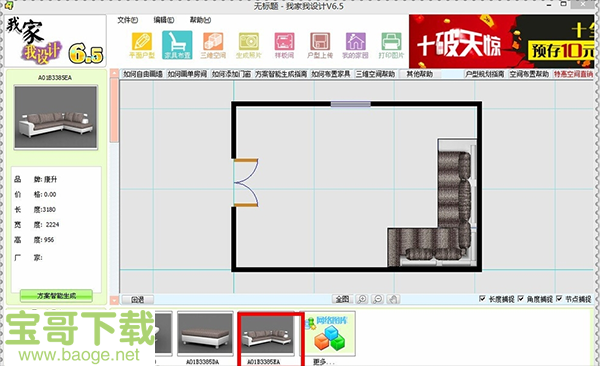Switch to the 三维空间 3D space view

tap(213, 45)
